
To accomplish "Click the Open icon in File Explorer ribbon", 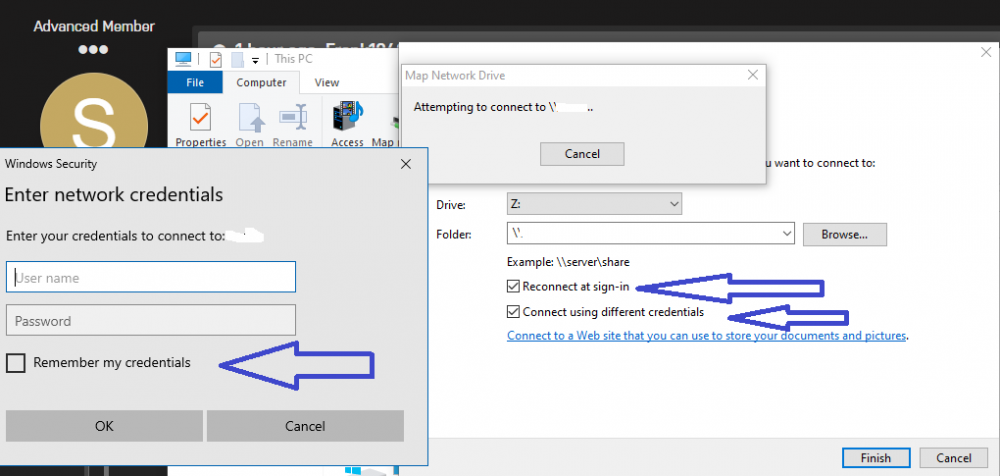I will point(249,119).
